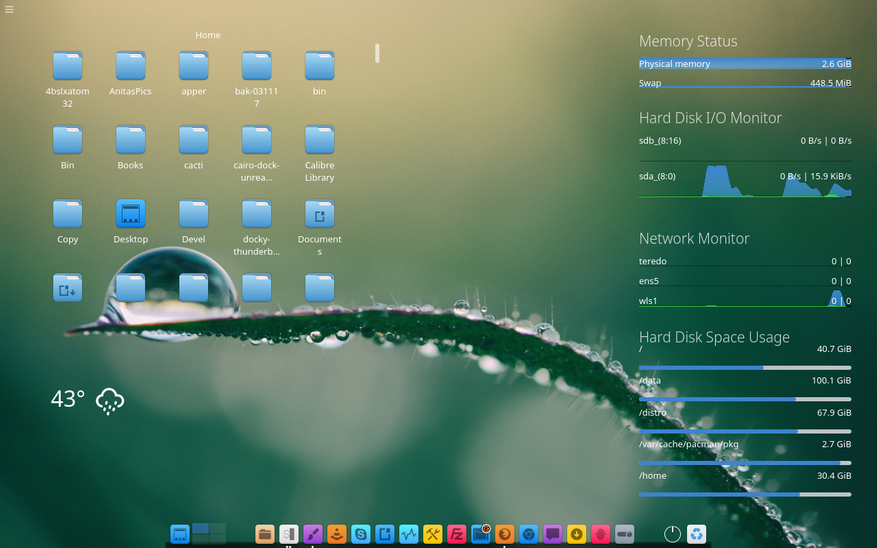The image size is (877, 548).
Task: Open FileZilla from the dock
Action: pyautogui.click(x=457, y=534)
